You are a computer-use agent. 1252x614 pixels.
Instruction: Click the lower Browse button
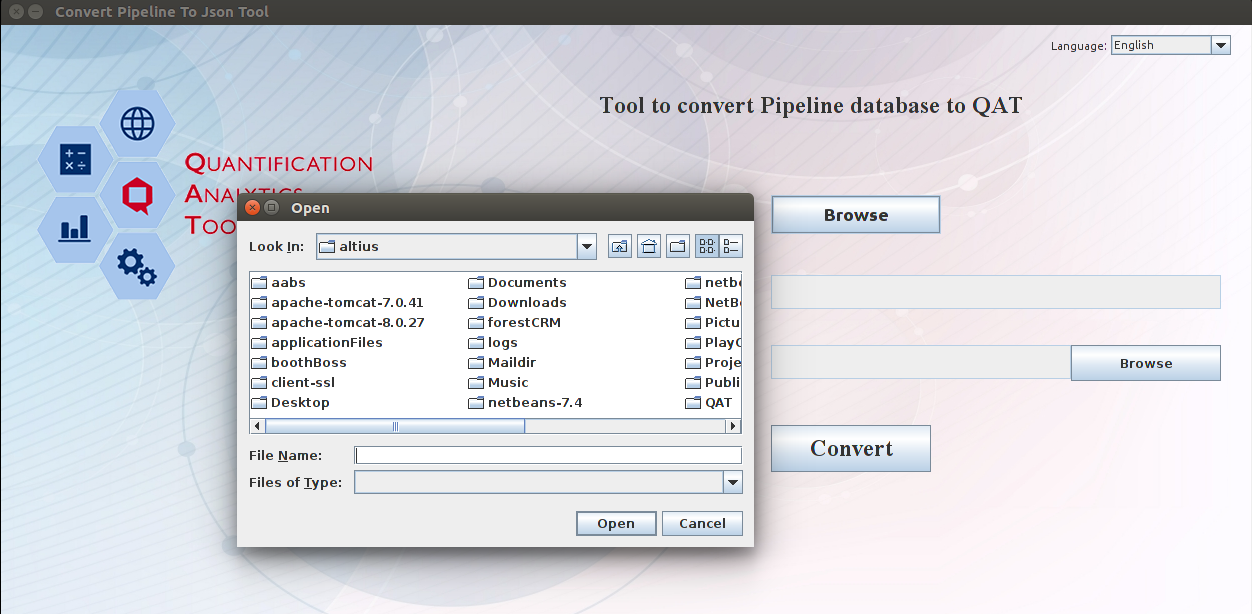pos(1146,363)
